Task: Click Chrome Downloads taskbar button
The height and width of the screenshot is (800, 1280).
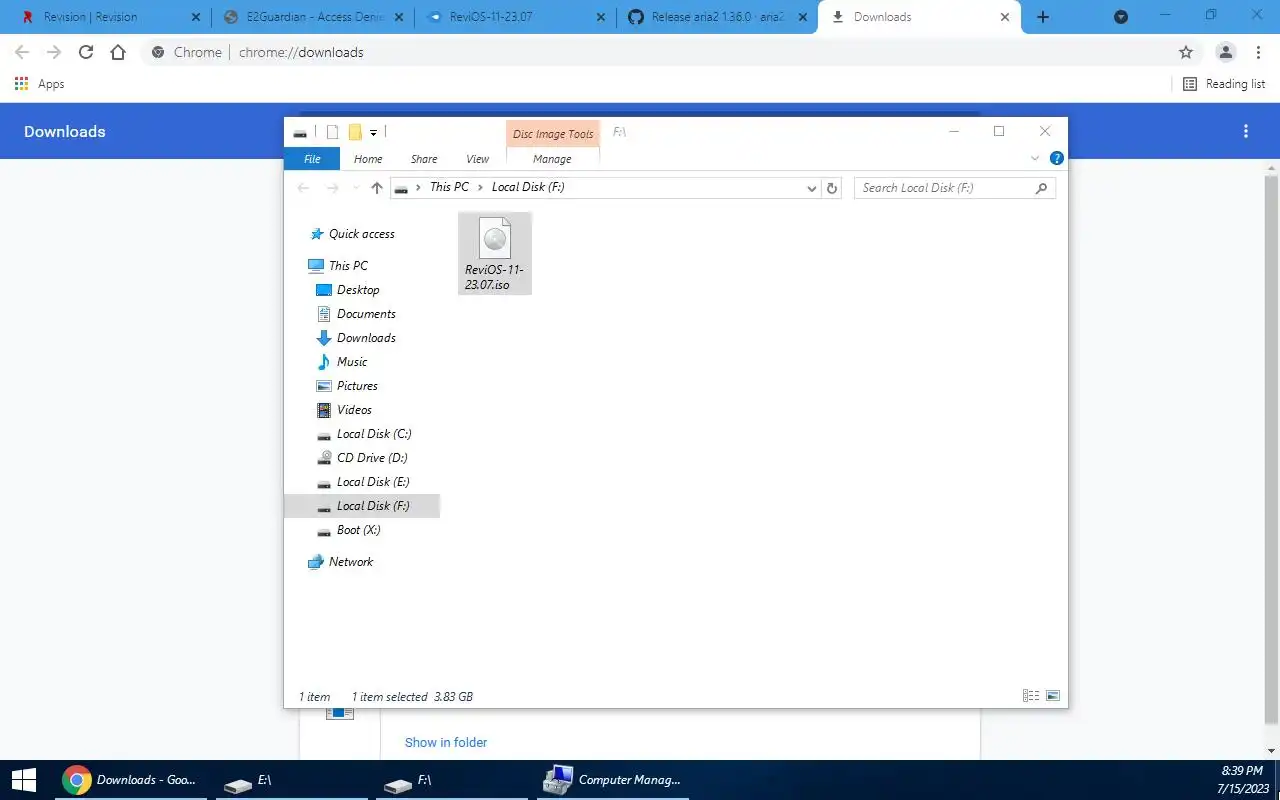Action: pyautogui.click(x=131, y=780)
